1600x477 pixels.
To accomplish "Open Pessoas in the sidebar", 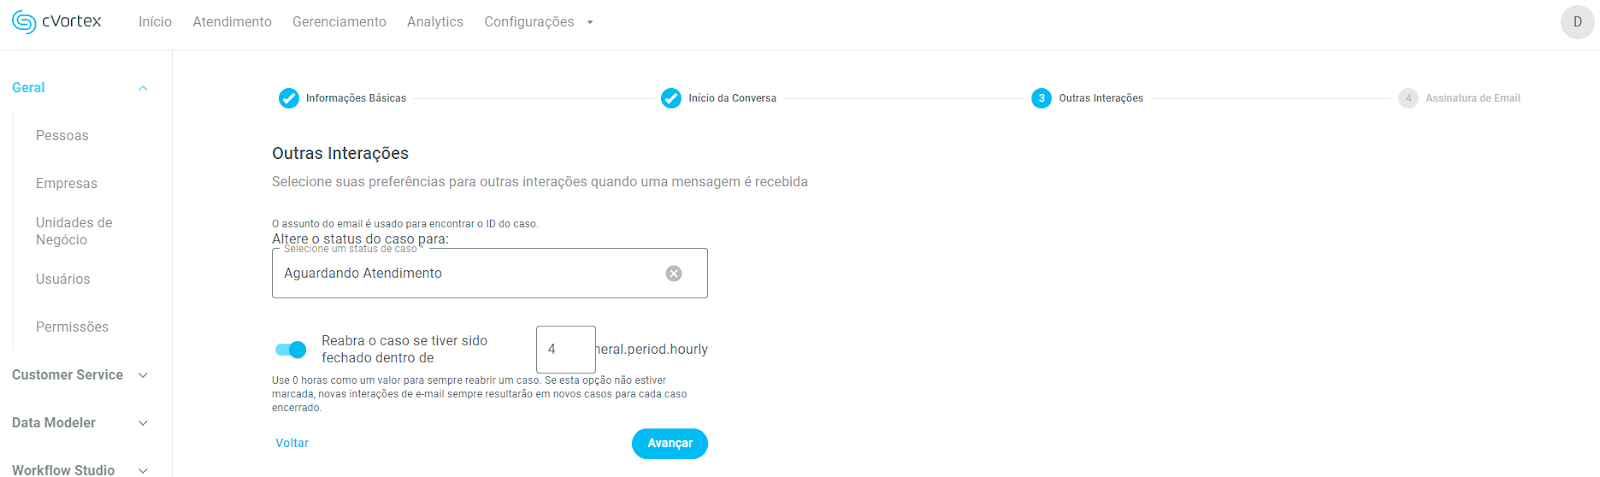I will [62, 136].
